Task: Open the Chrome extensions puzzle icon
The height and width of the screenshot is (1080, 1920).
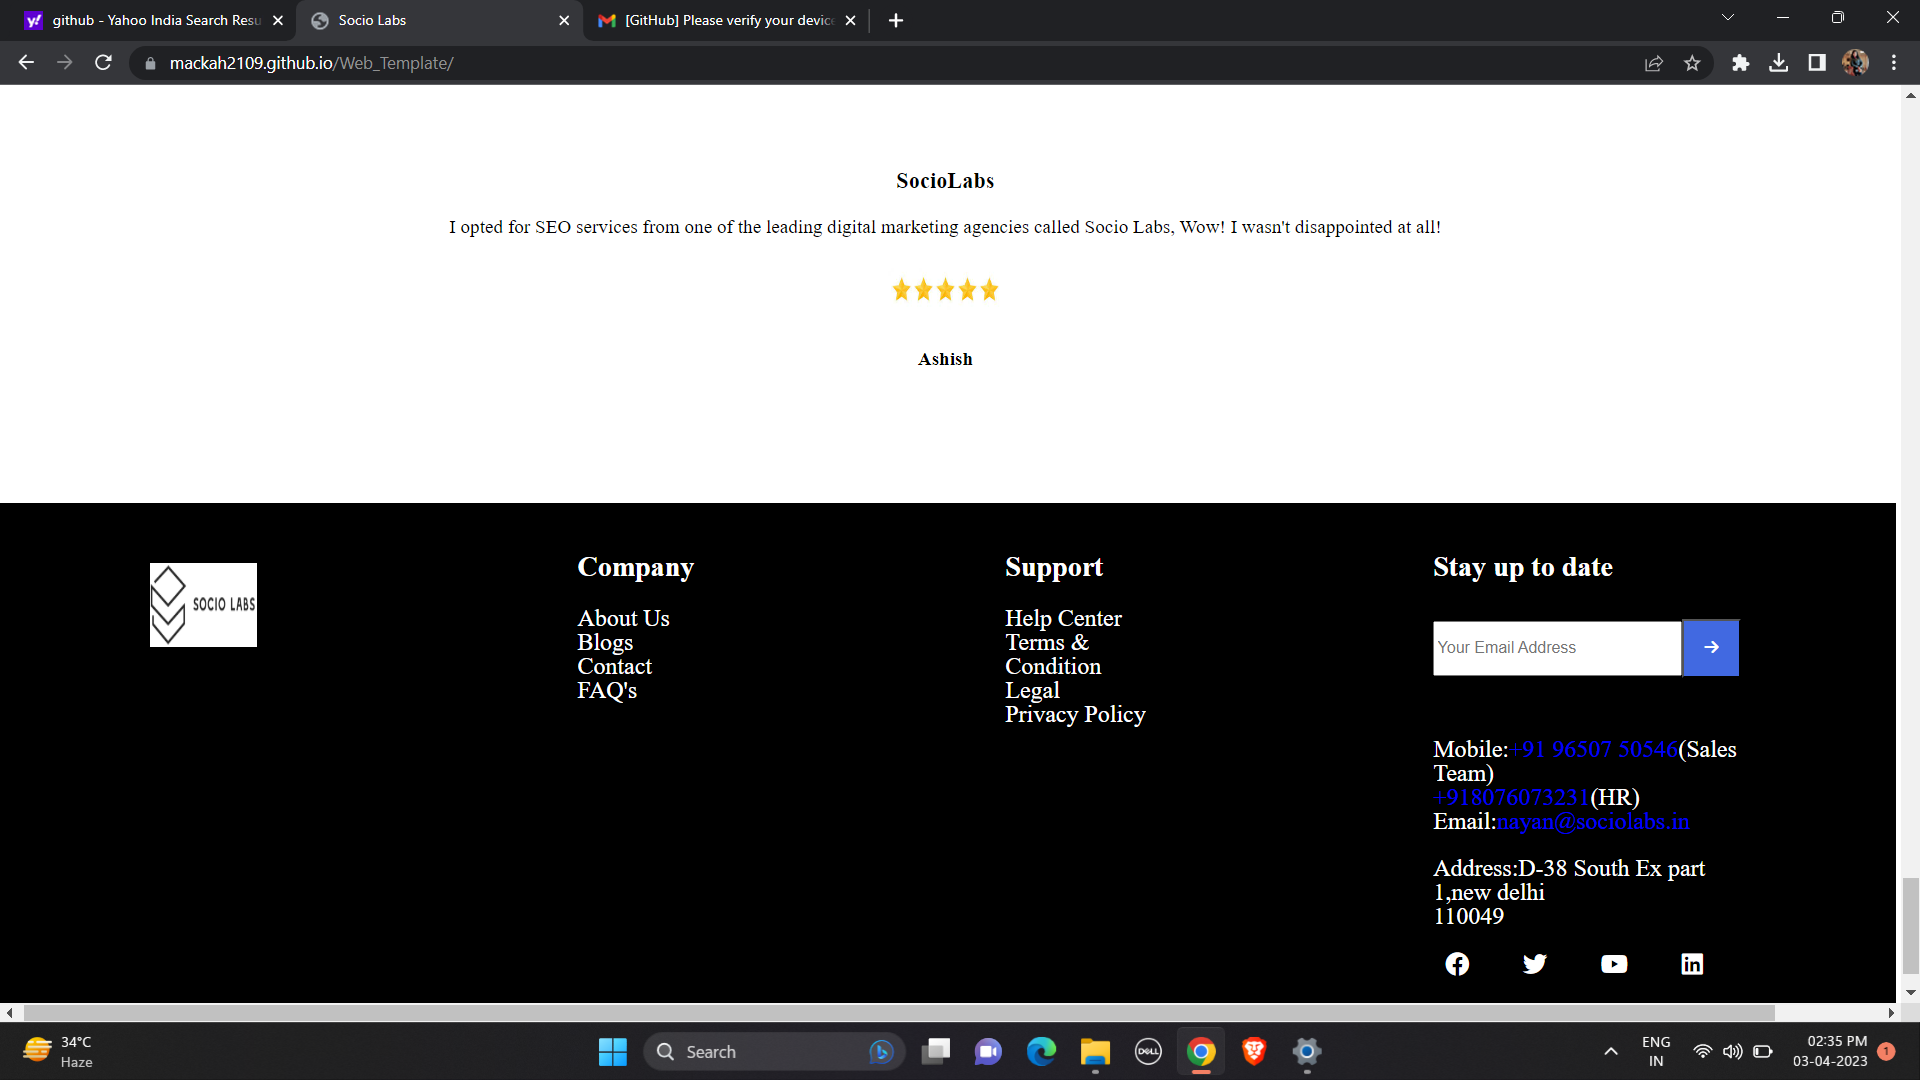Action: click(x=1740, y=62)
